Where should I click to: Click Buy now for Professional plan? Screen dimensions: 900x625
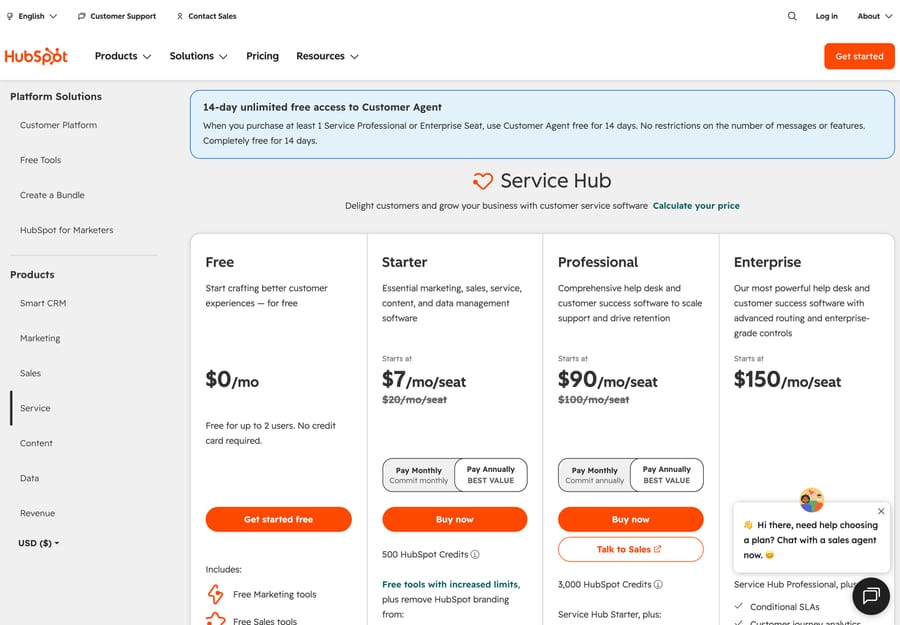point(630,519)
